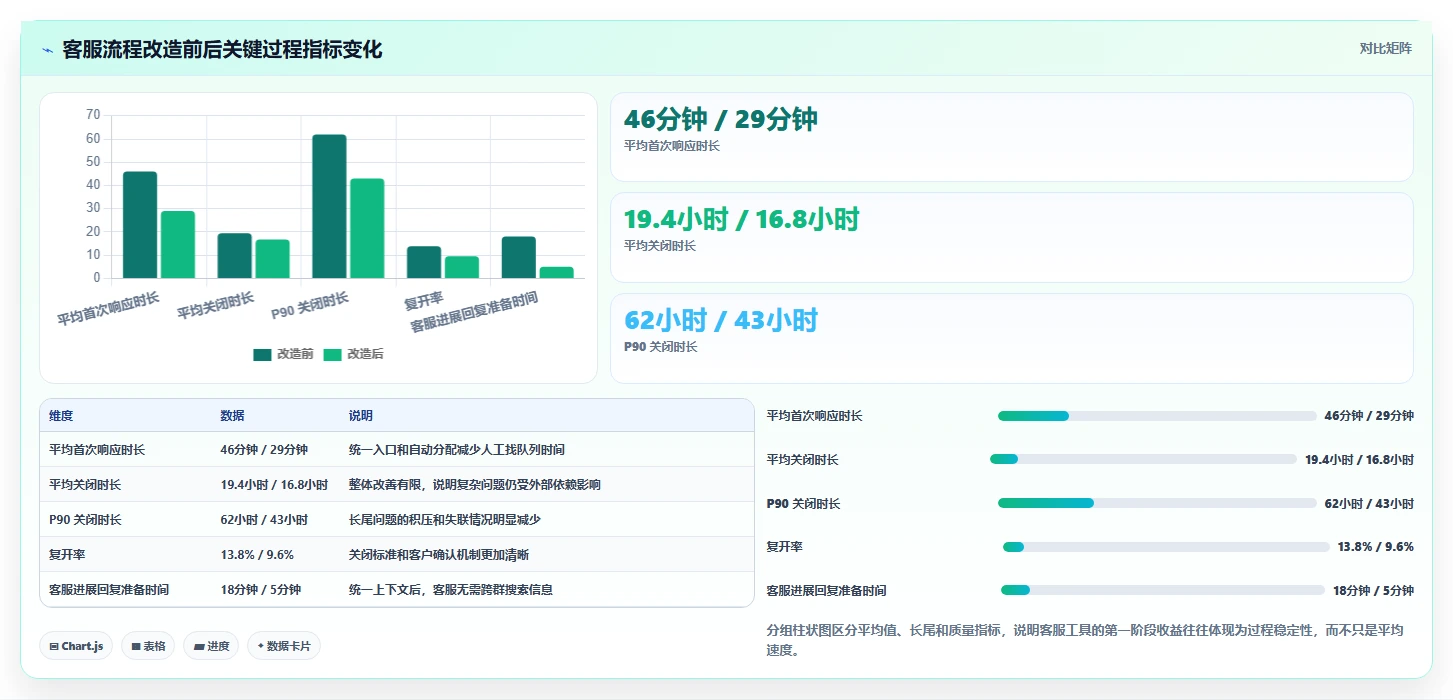This screenshot has width=1453, height=700.
Task: Click 整体改善有限 description in table
Action: pos(475,485)
